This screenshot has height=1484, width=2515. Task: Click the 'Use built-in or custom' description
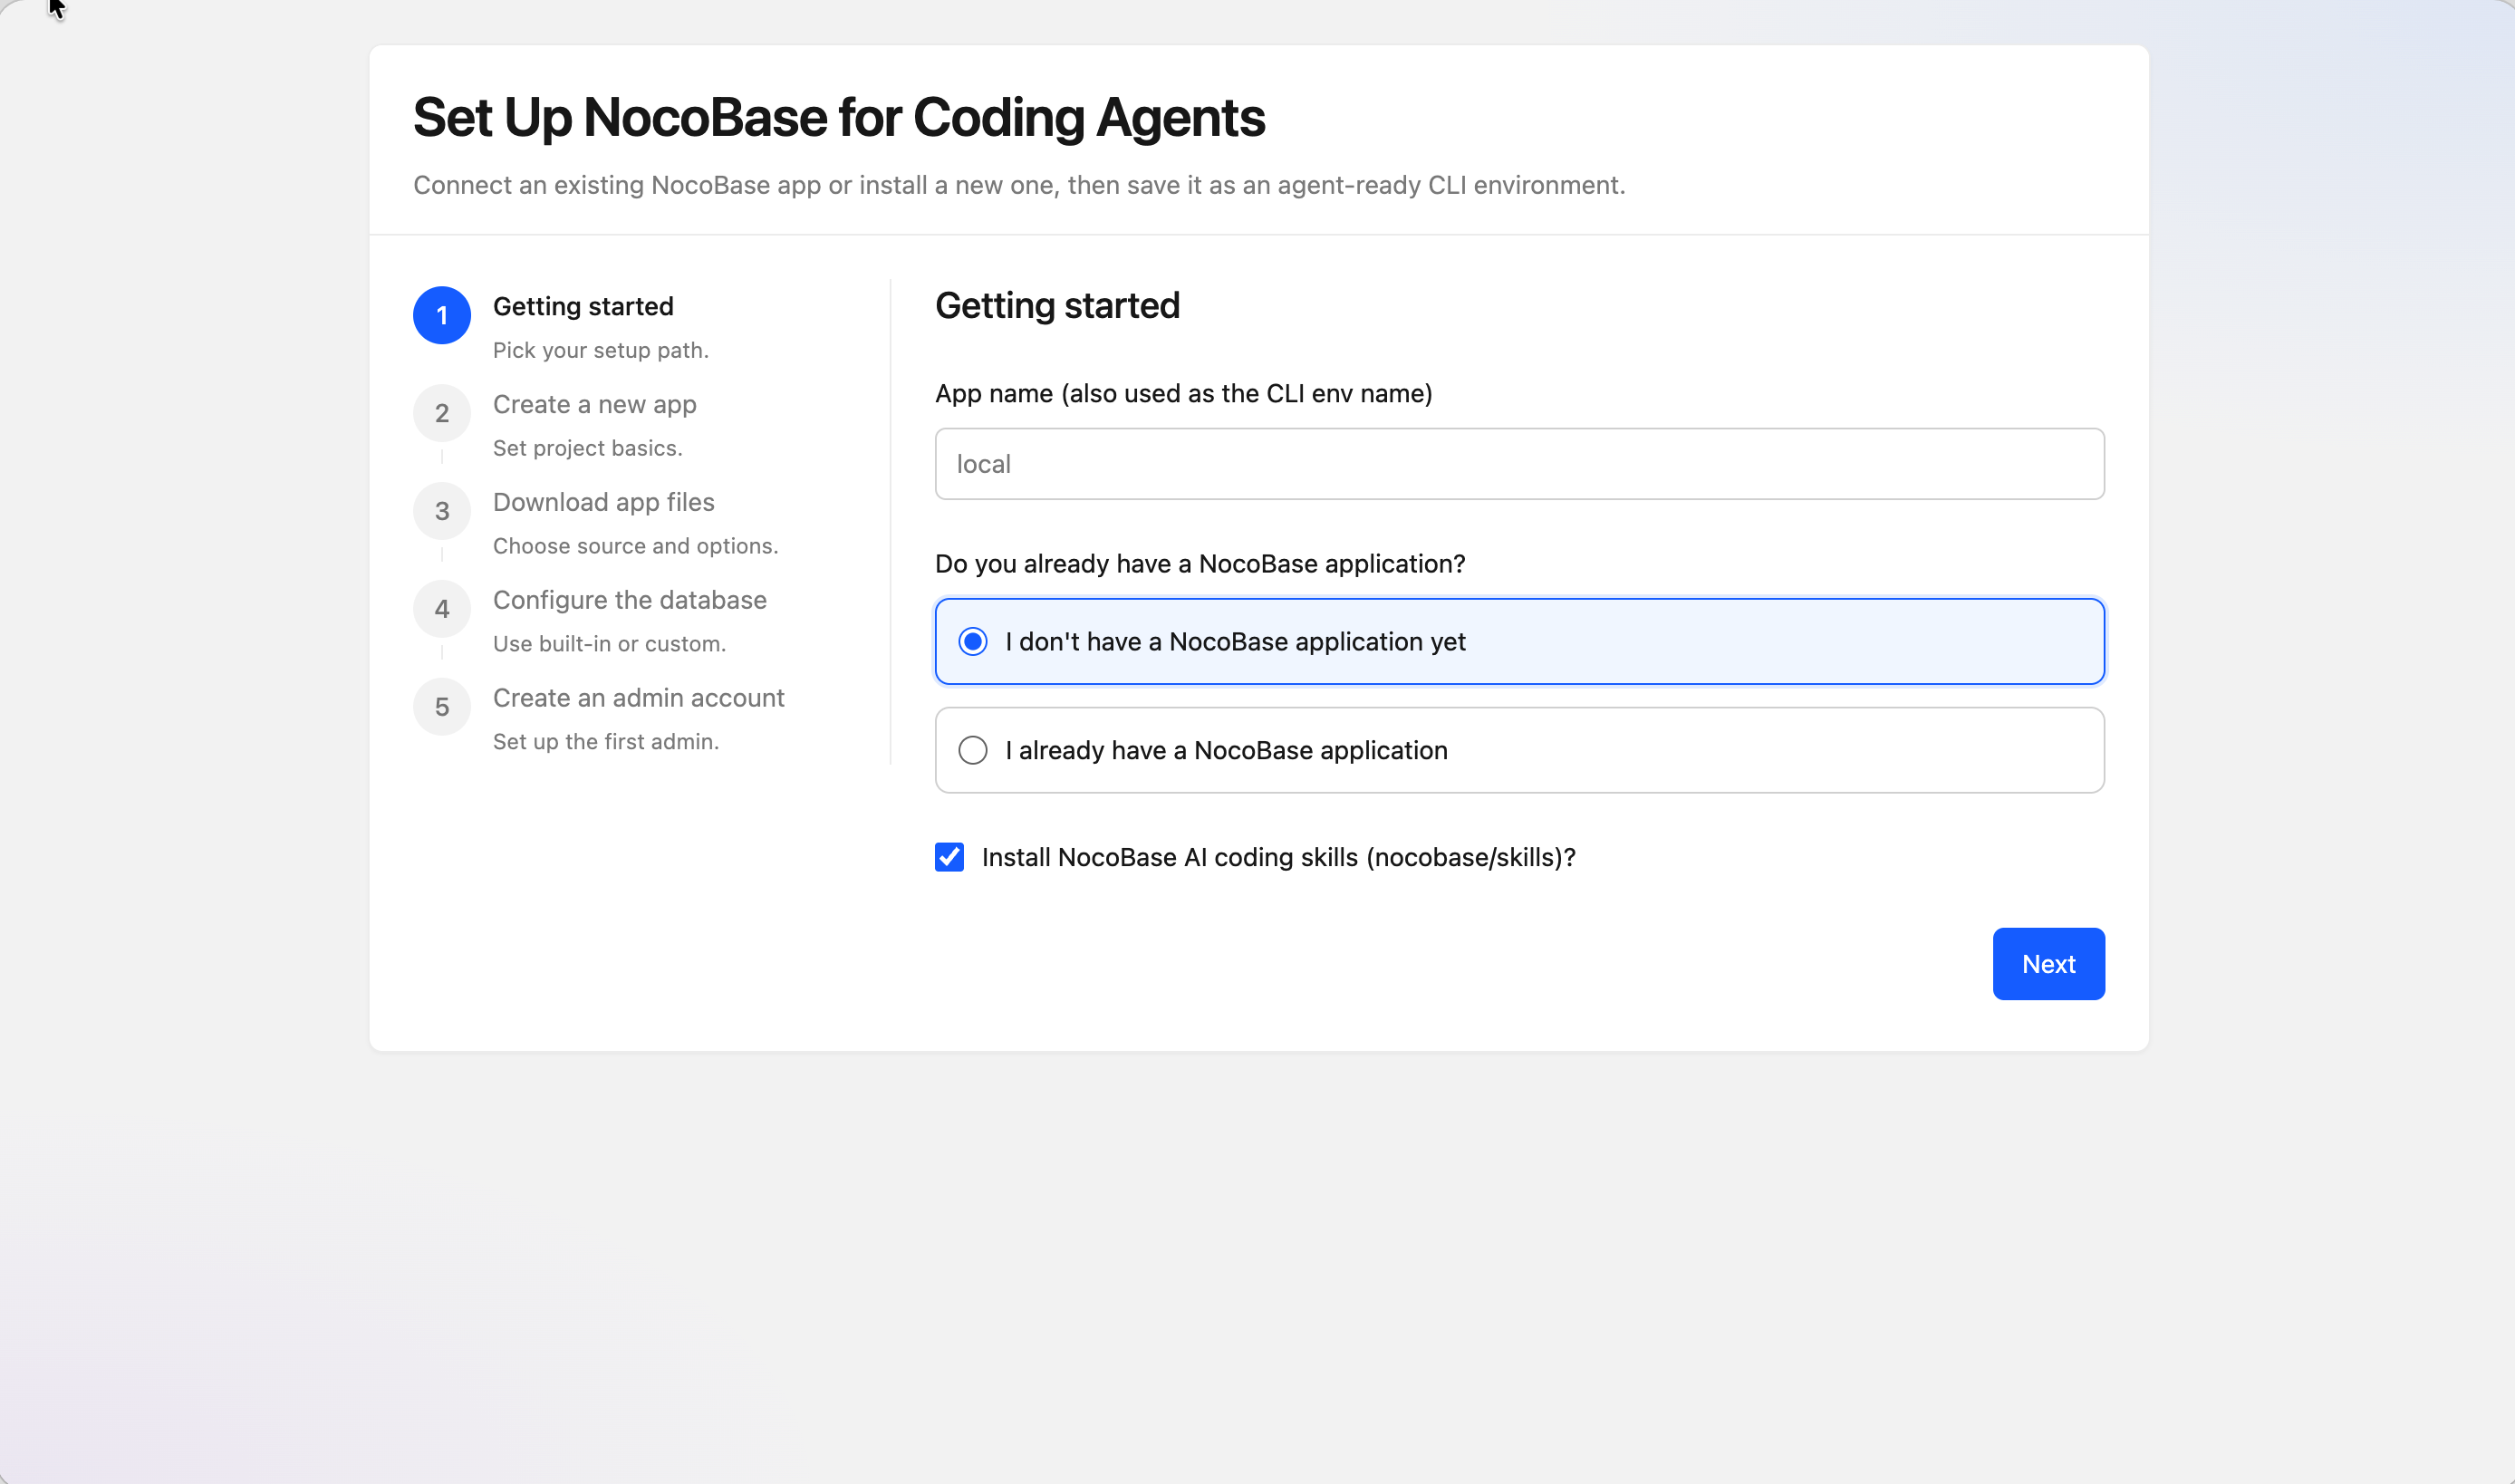pos(609,644)
